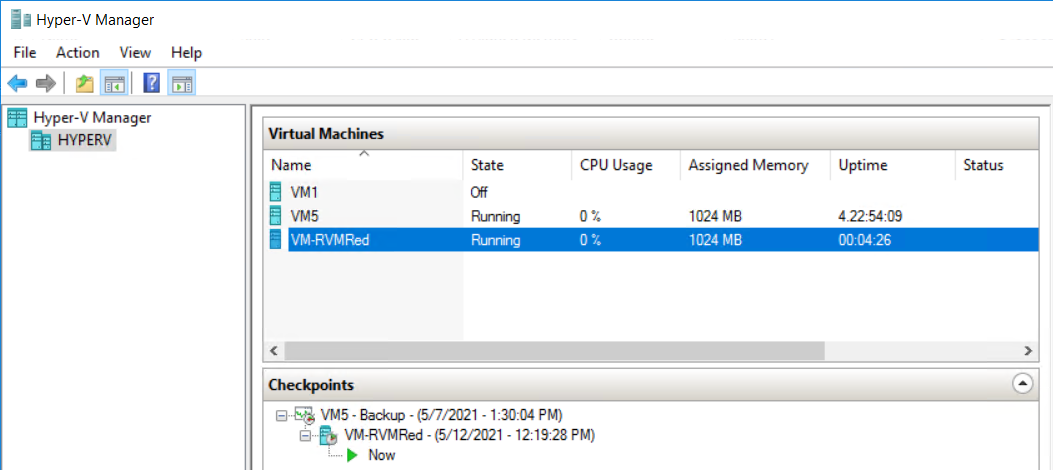The height and width of the screenshot is (470, 1053).
Task: Click the Back arrow toolbar icon
Action: pyautogui.click(x=17, y=84)
